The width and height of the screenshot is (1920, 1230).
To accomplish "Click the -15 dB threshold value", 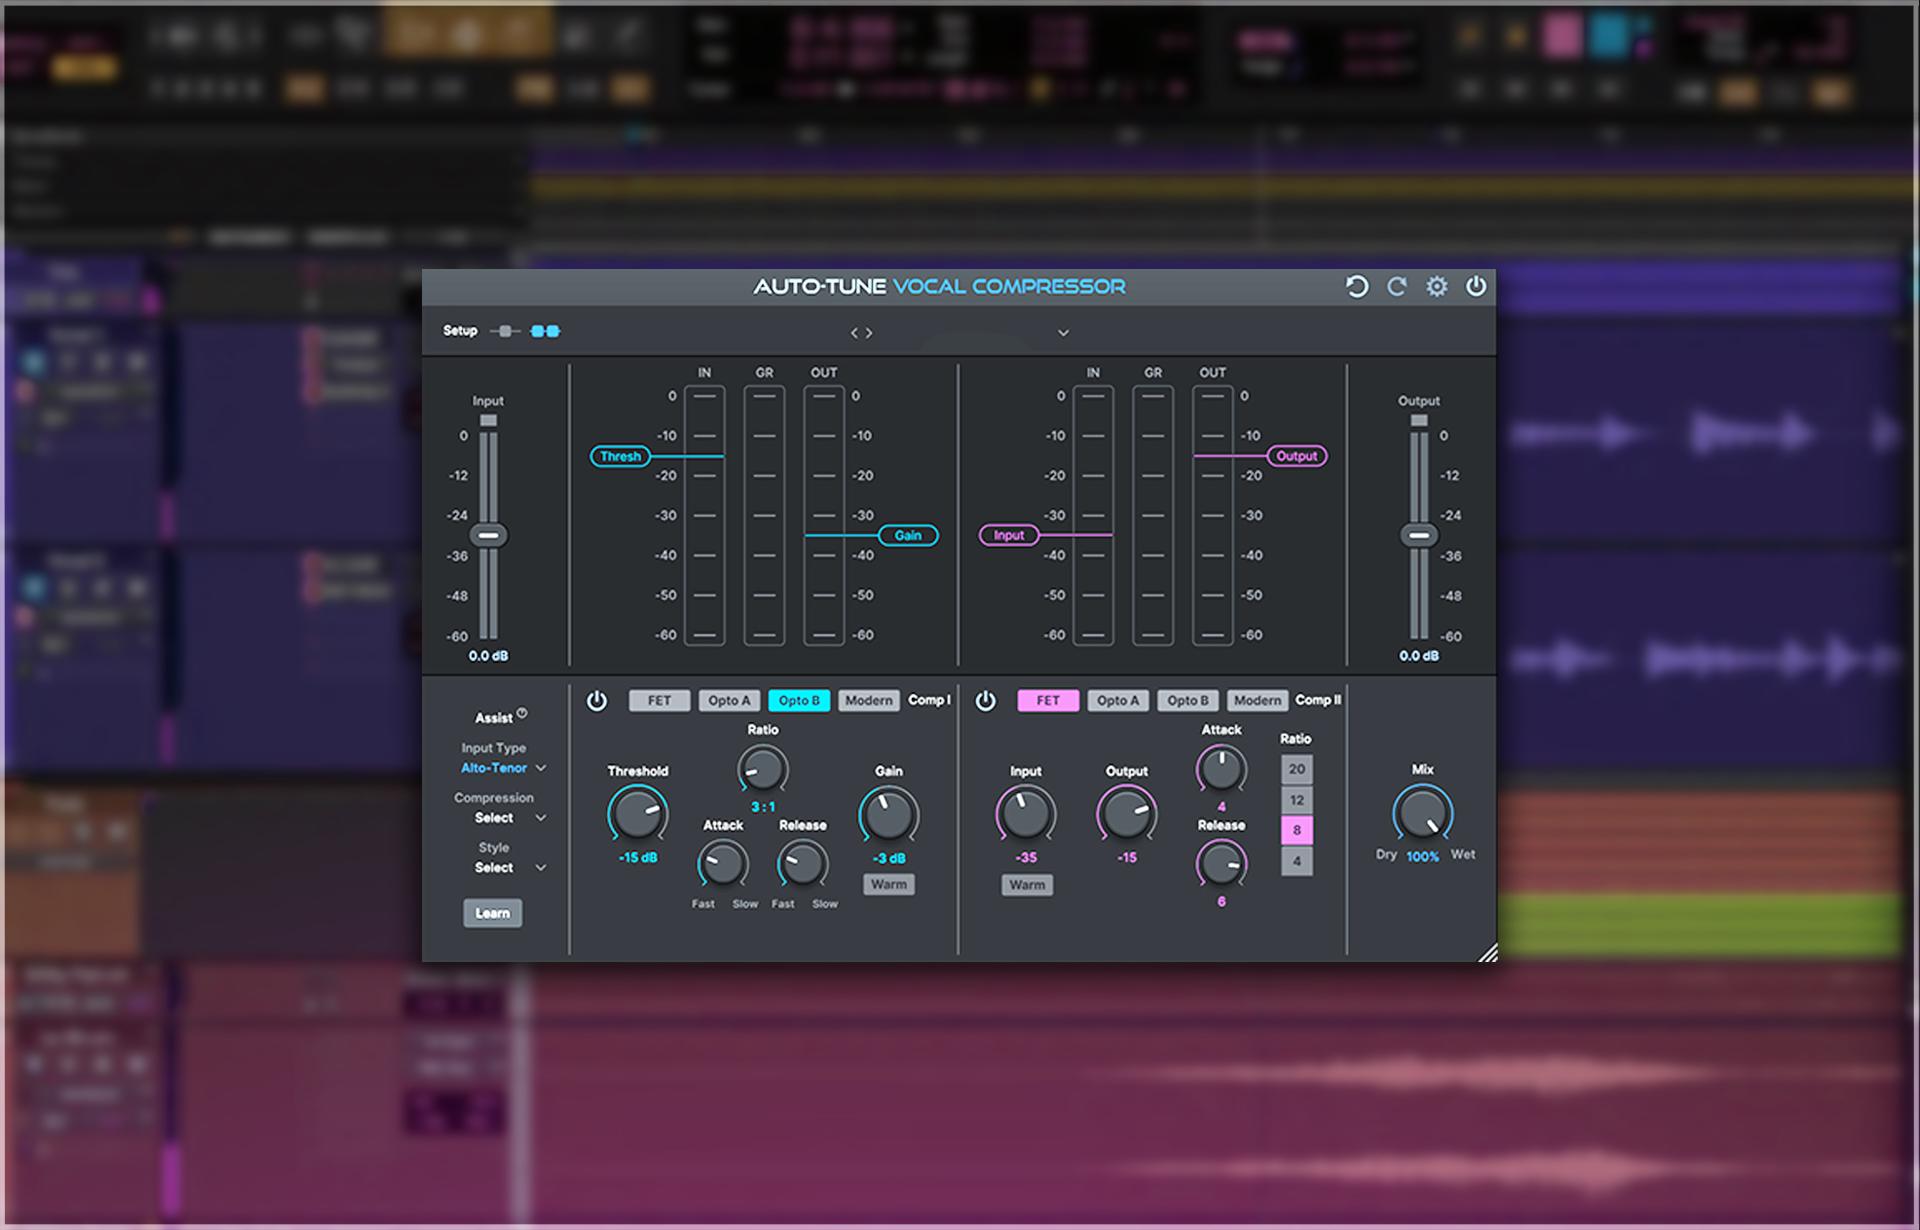I will [x=638, y=858].
